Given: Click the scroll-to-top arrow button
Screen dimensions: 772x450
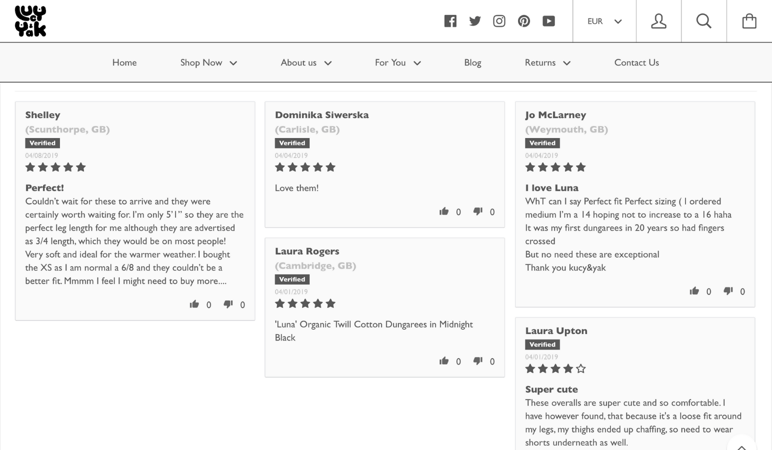Looking at the screenshot, I should pos(741,446).
